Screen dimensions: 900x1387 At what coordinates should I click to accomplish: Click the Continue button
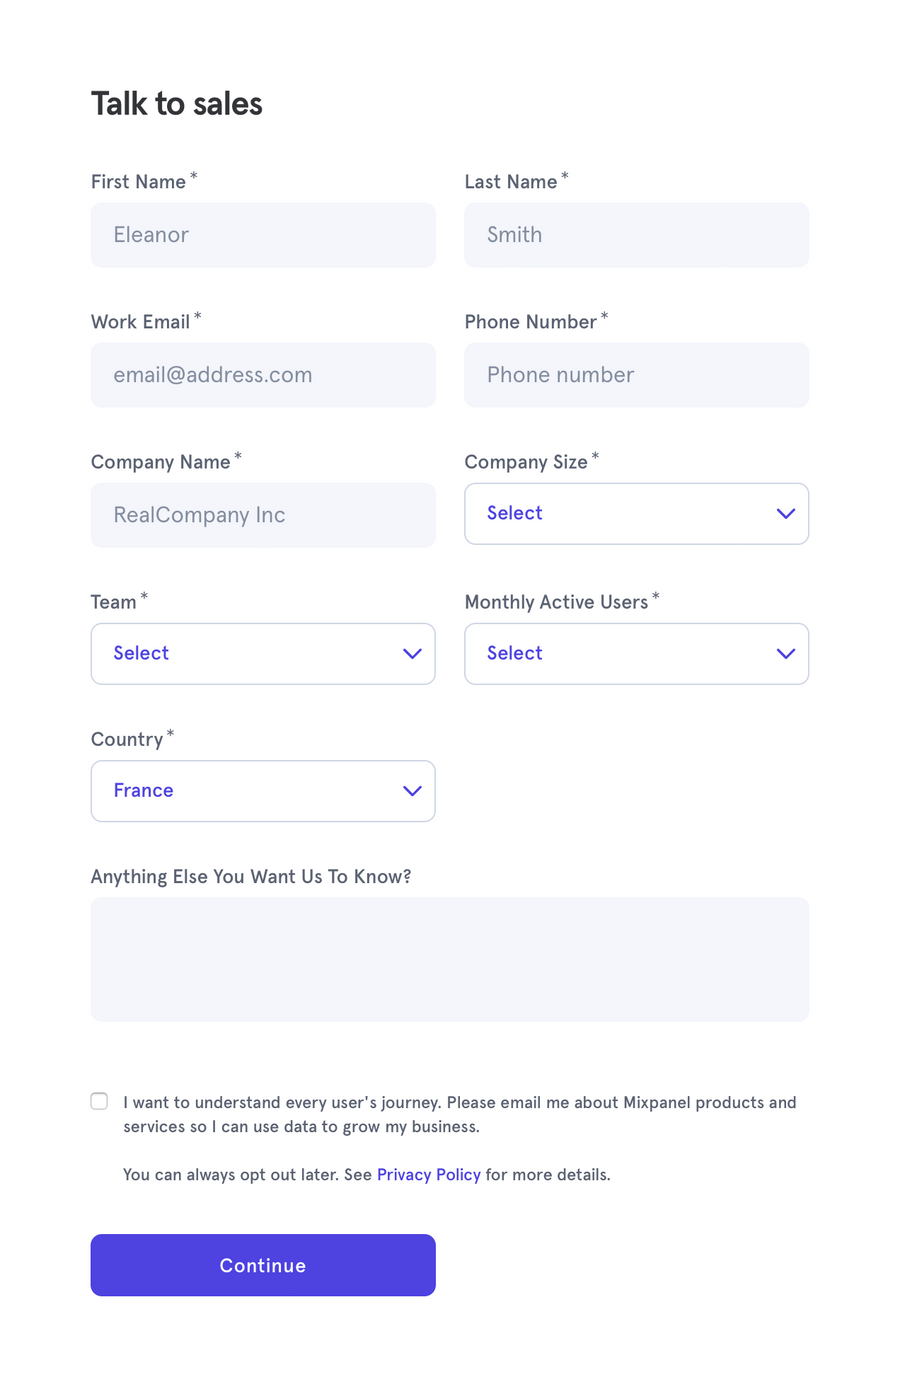click(263, 1265)
